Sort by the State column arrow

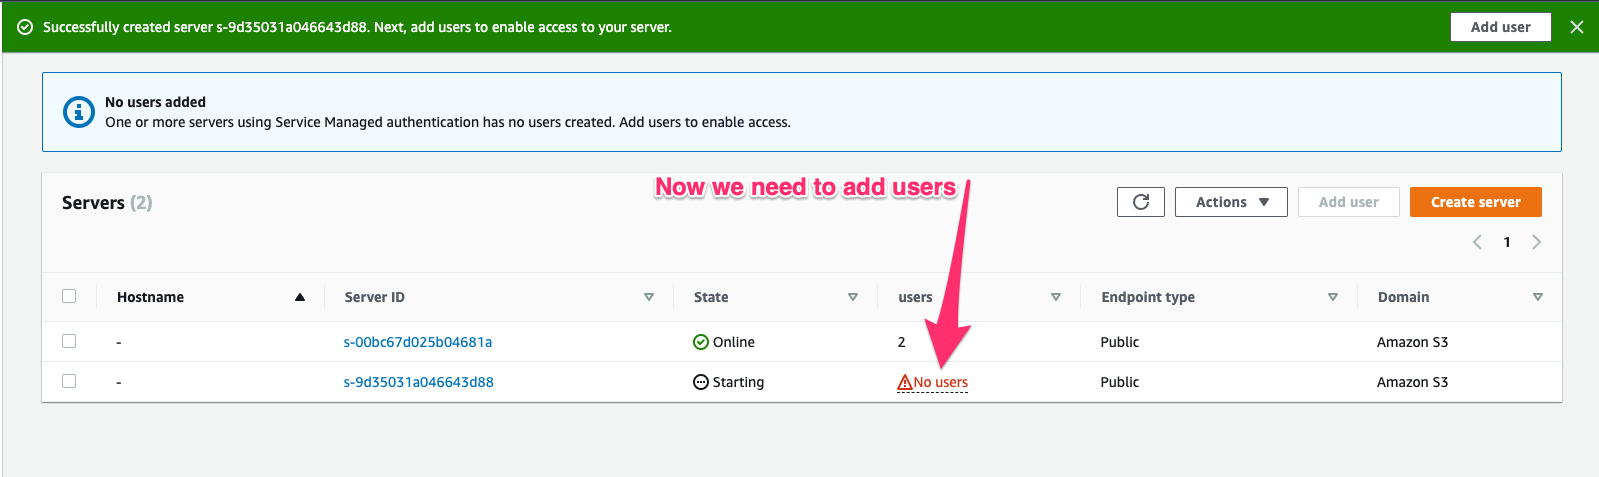coord(853,297)
